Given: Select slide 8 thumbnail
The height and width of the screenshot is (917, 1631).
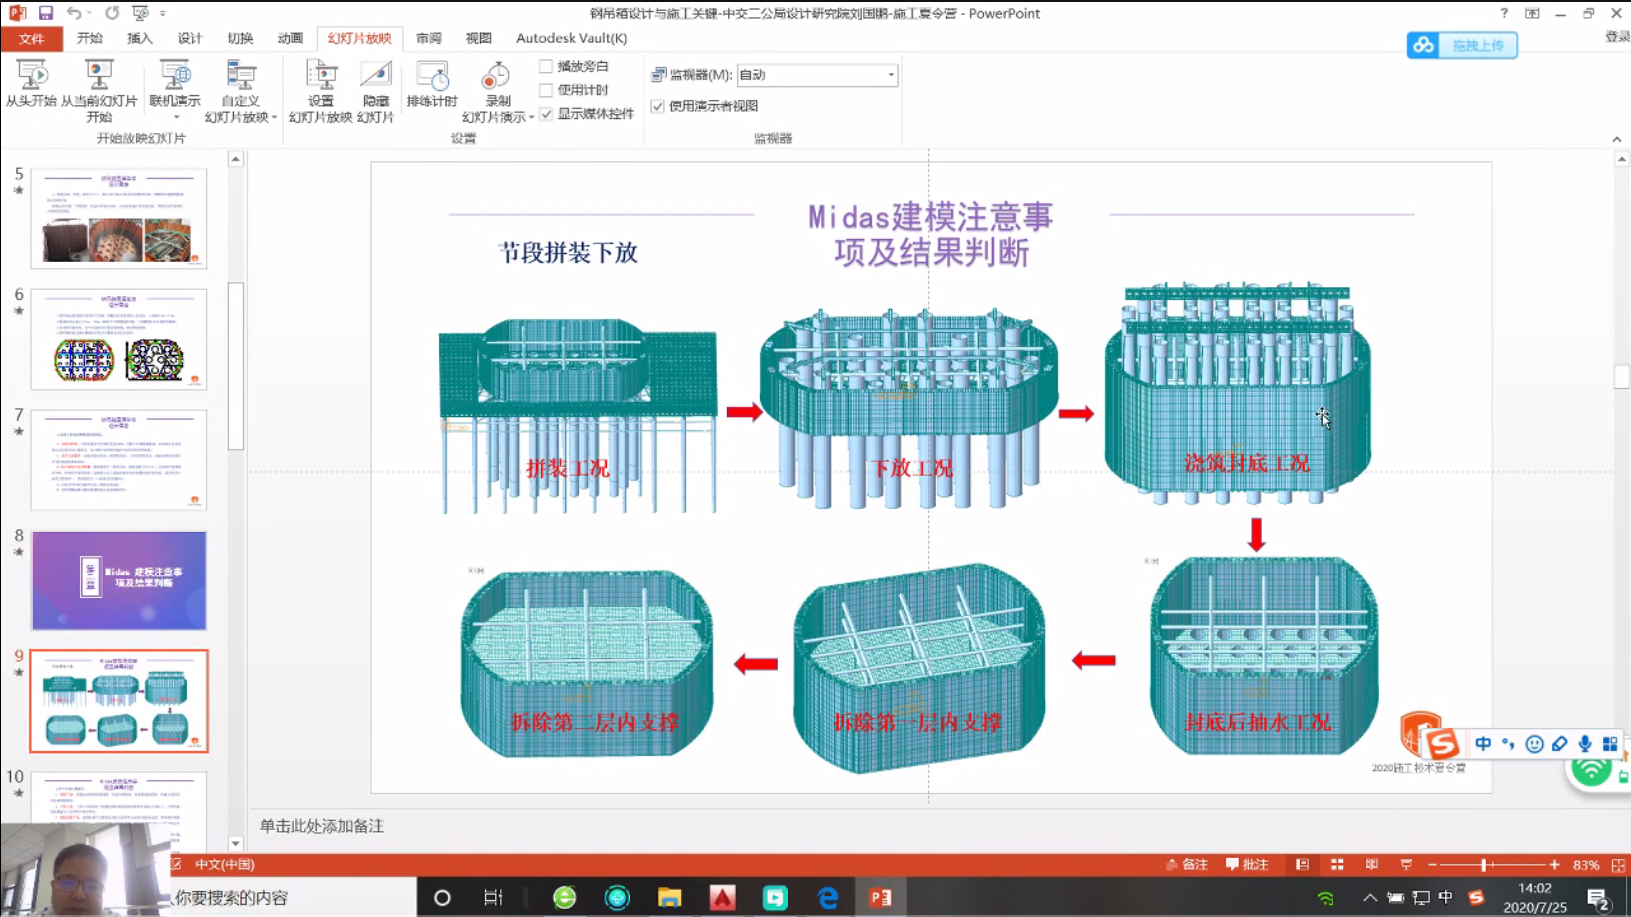Looking at the screenshot, I should [x=119, y=581].
